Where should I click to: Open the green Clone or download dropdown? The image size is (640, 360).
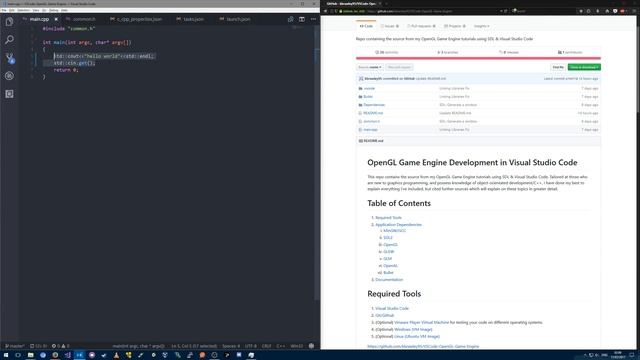click(584, 67)
